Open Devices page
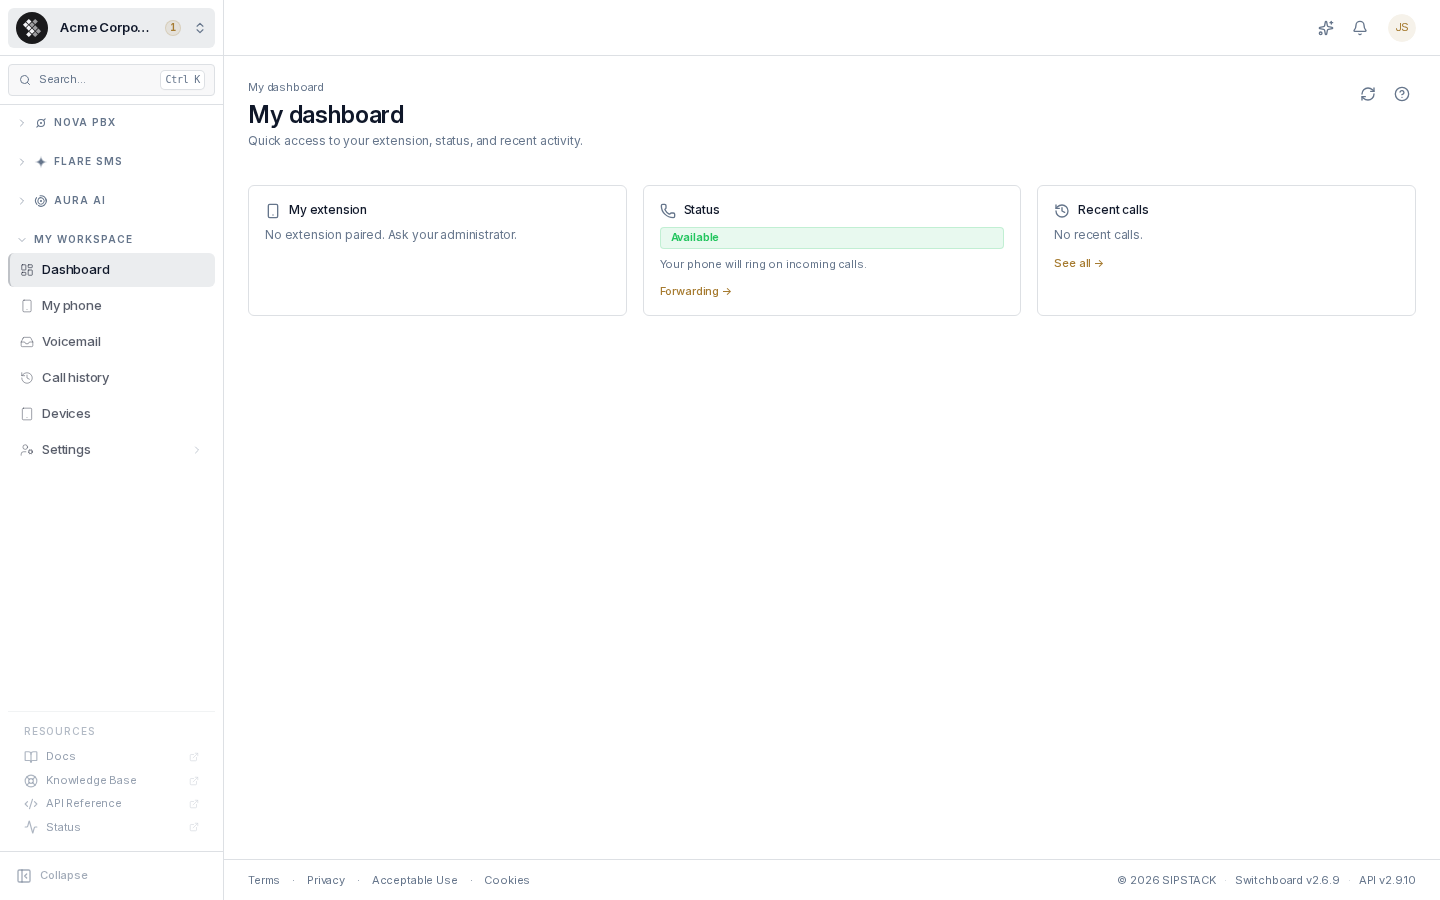The image size is (1440, 900). (x=112, y=414)
